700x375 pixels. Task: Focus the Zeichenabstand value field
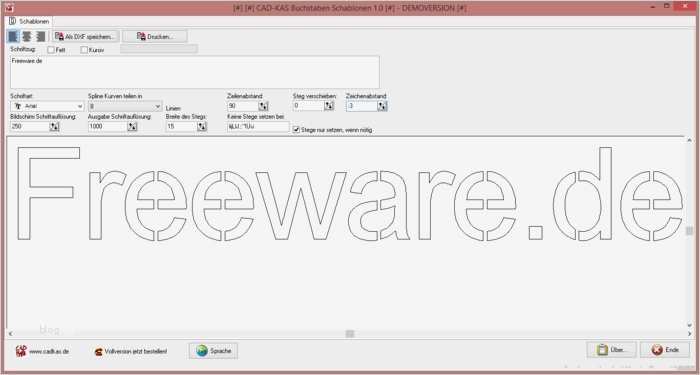click(362, 106)
